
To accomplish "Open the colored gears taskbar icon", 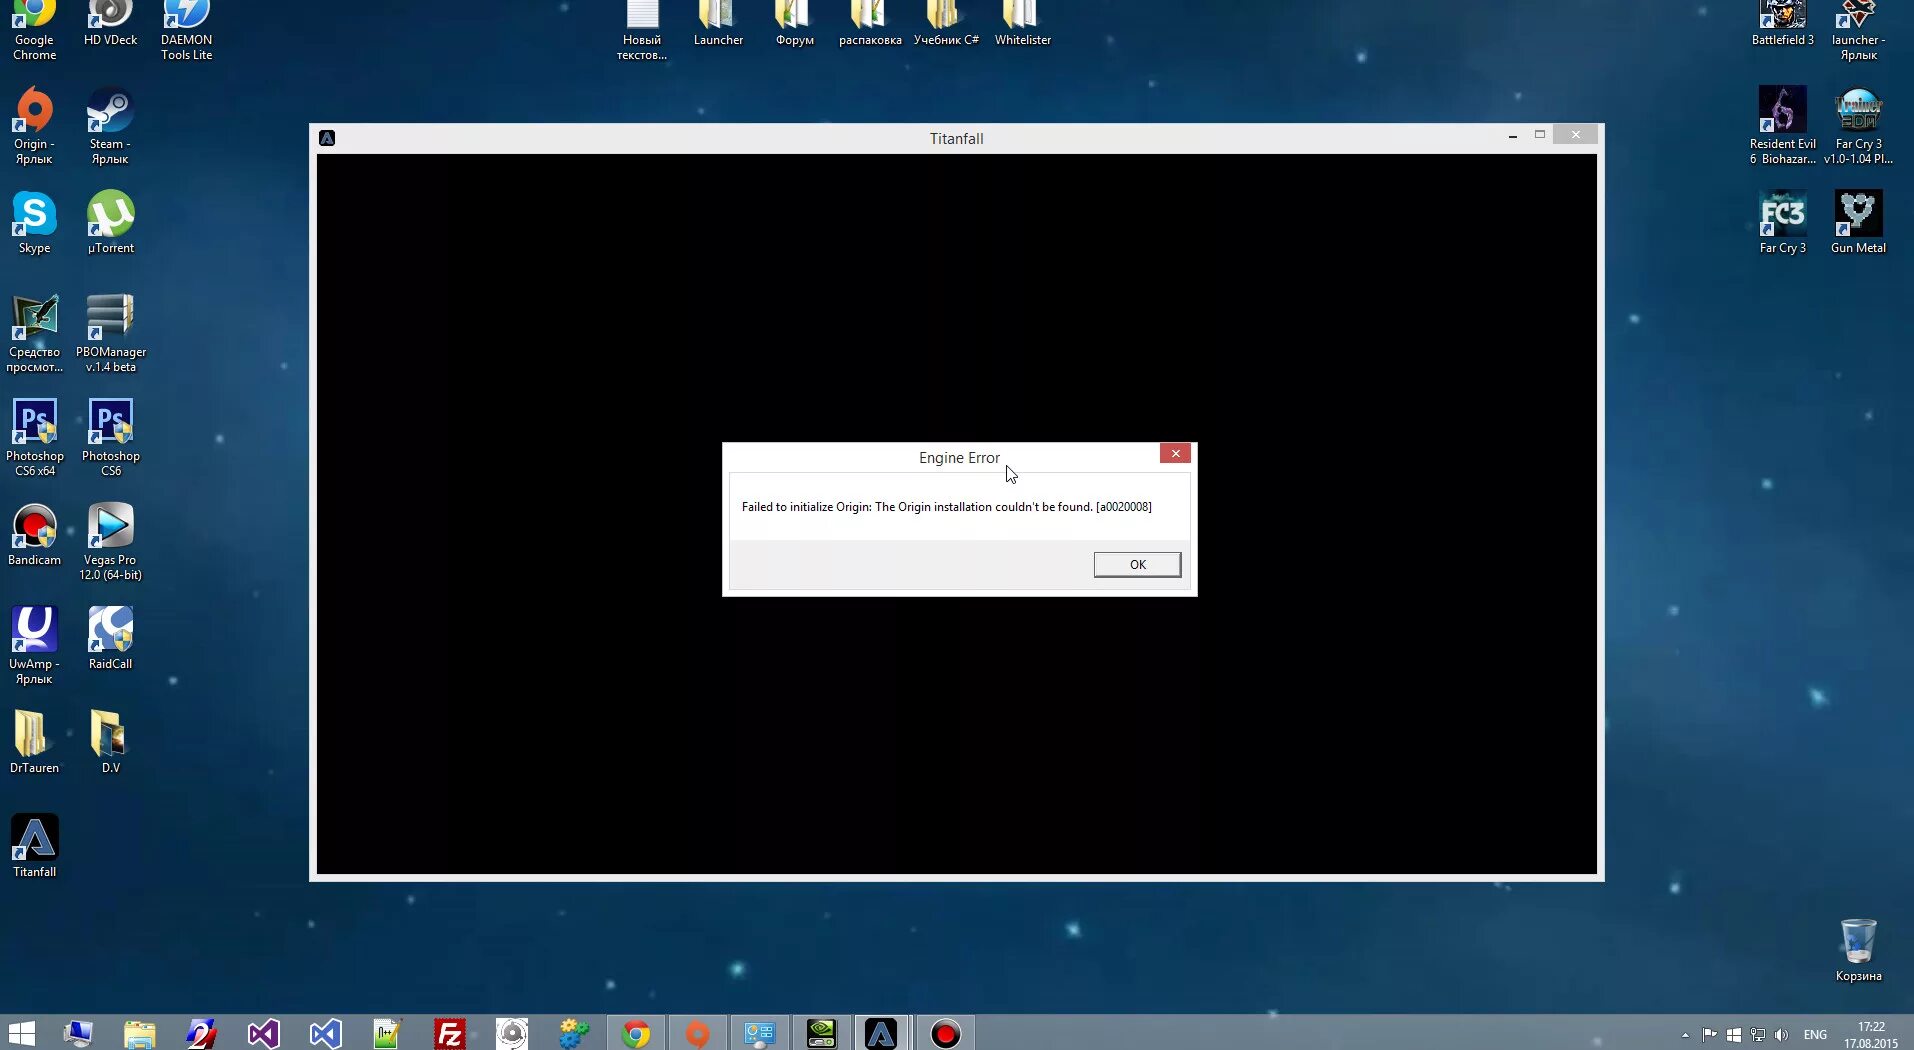I will click(x=574, y=1033).
